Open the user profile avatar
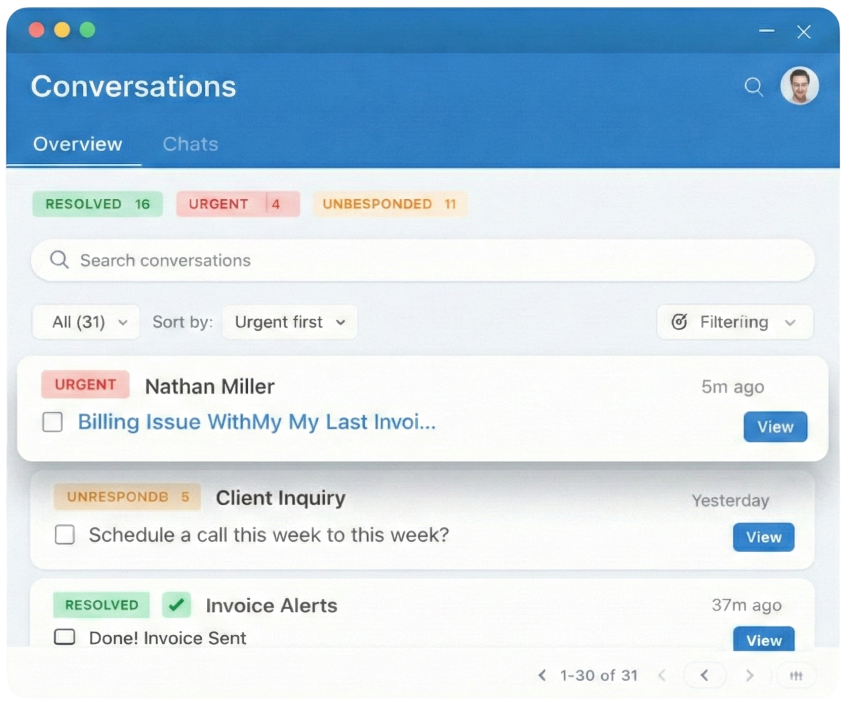The height and width of the screenshot is (704, 842). coord(799,86)
